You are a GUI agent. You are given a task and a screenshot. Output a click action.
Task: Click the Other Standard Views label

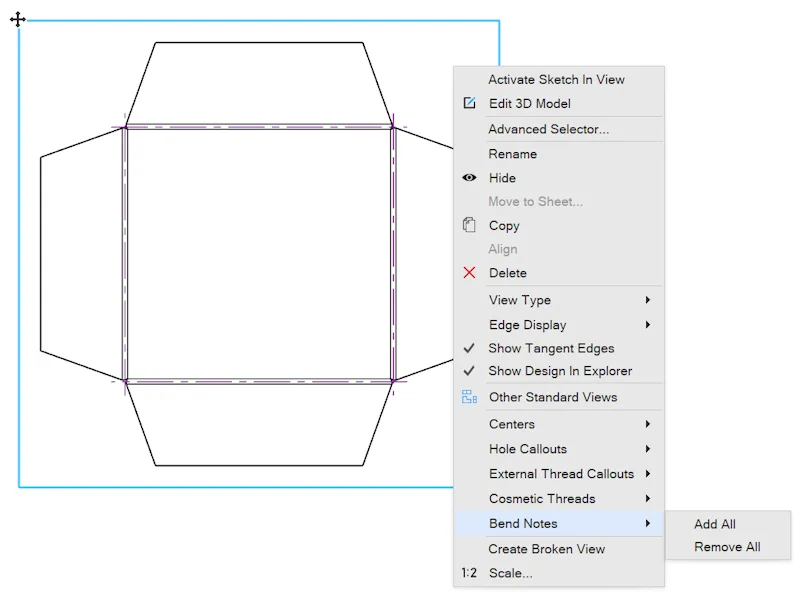(x=553, y=397)
